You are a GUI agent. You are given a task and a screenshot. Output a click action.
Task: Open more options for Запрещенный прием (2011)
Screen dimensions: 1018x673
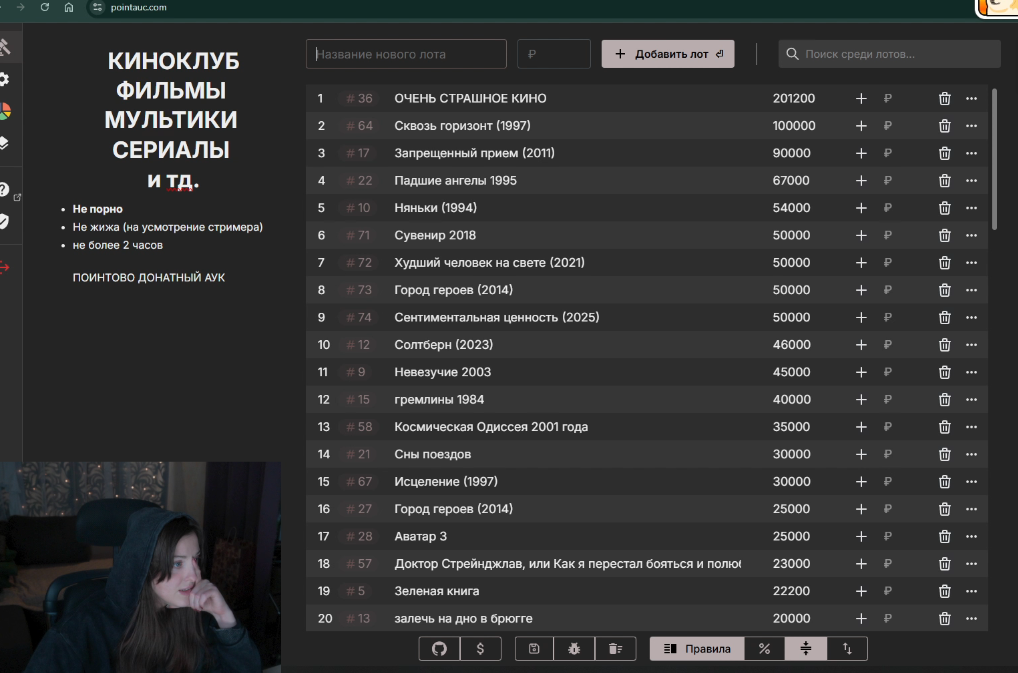point(971,153)
